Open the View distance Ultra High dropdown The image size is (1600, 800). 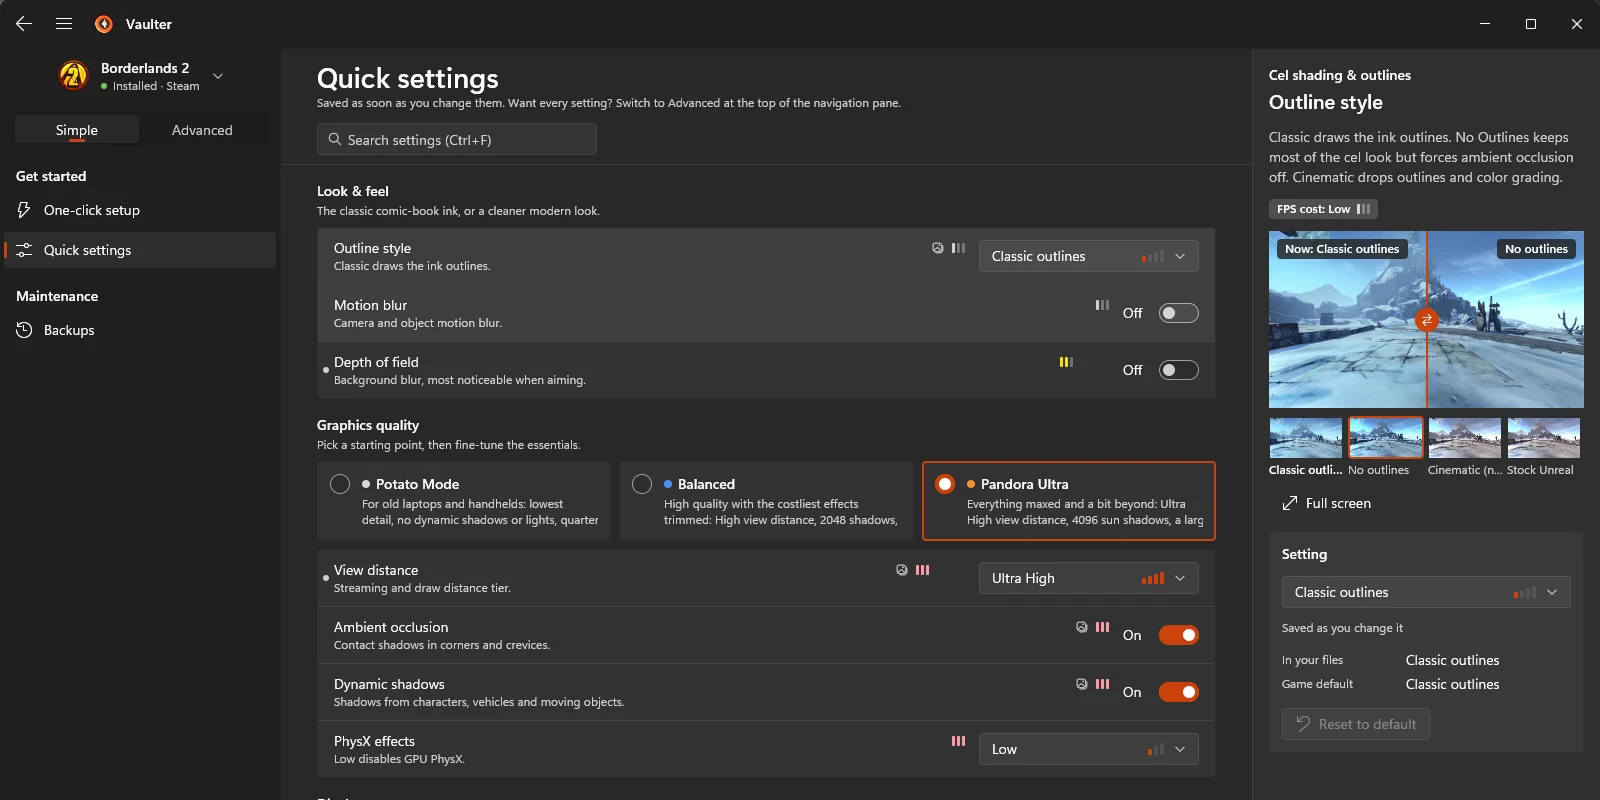[1088, 578]
